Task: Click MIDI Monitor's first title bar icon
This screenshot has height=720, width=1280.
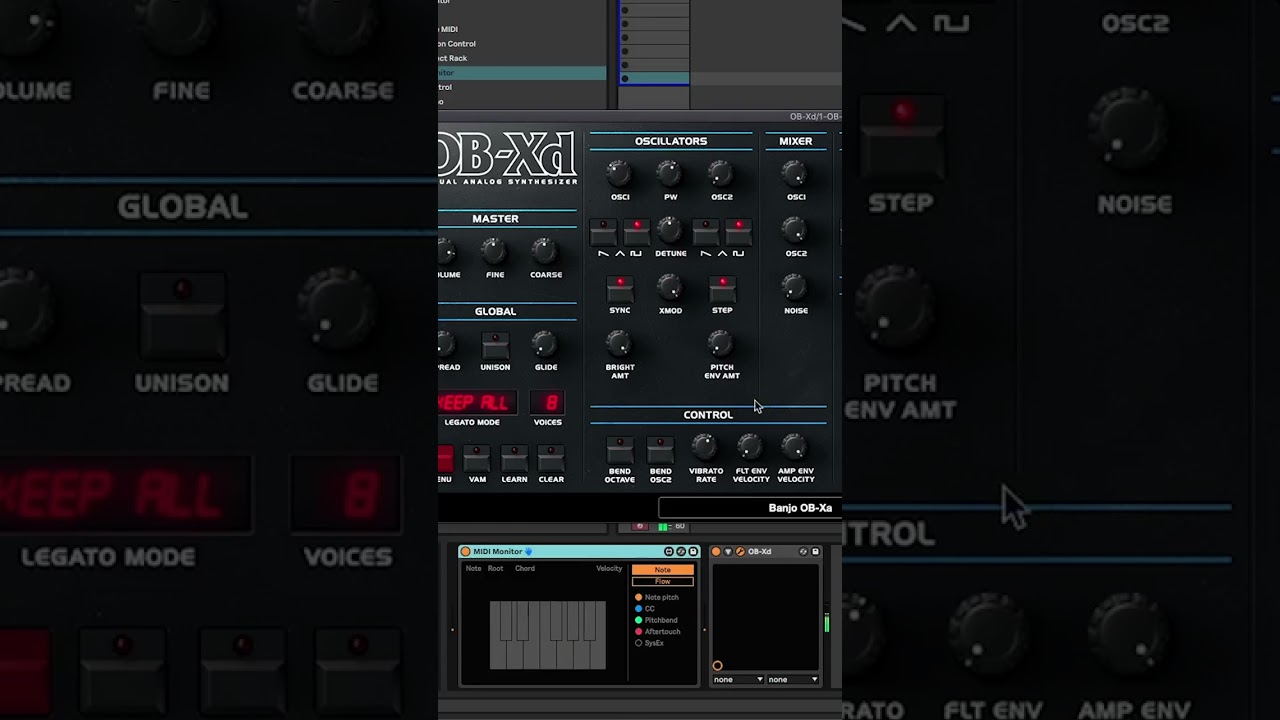Action: [x=669, y=552]
